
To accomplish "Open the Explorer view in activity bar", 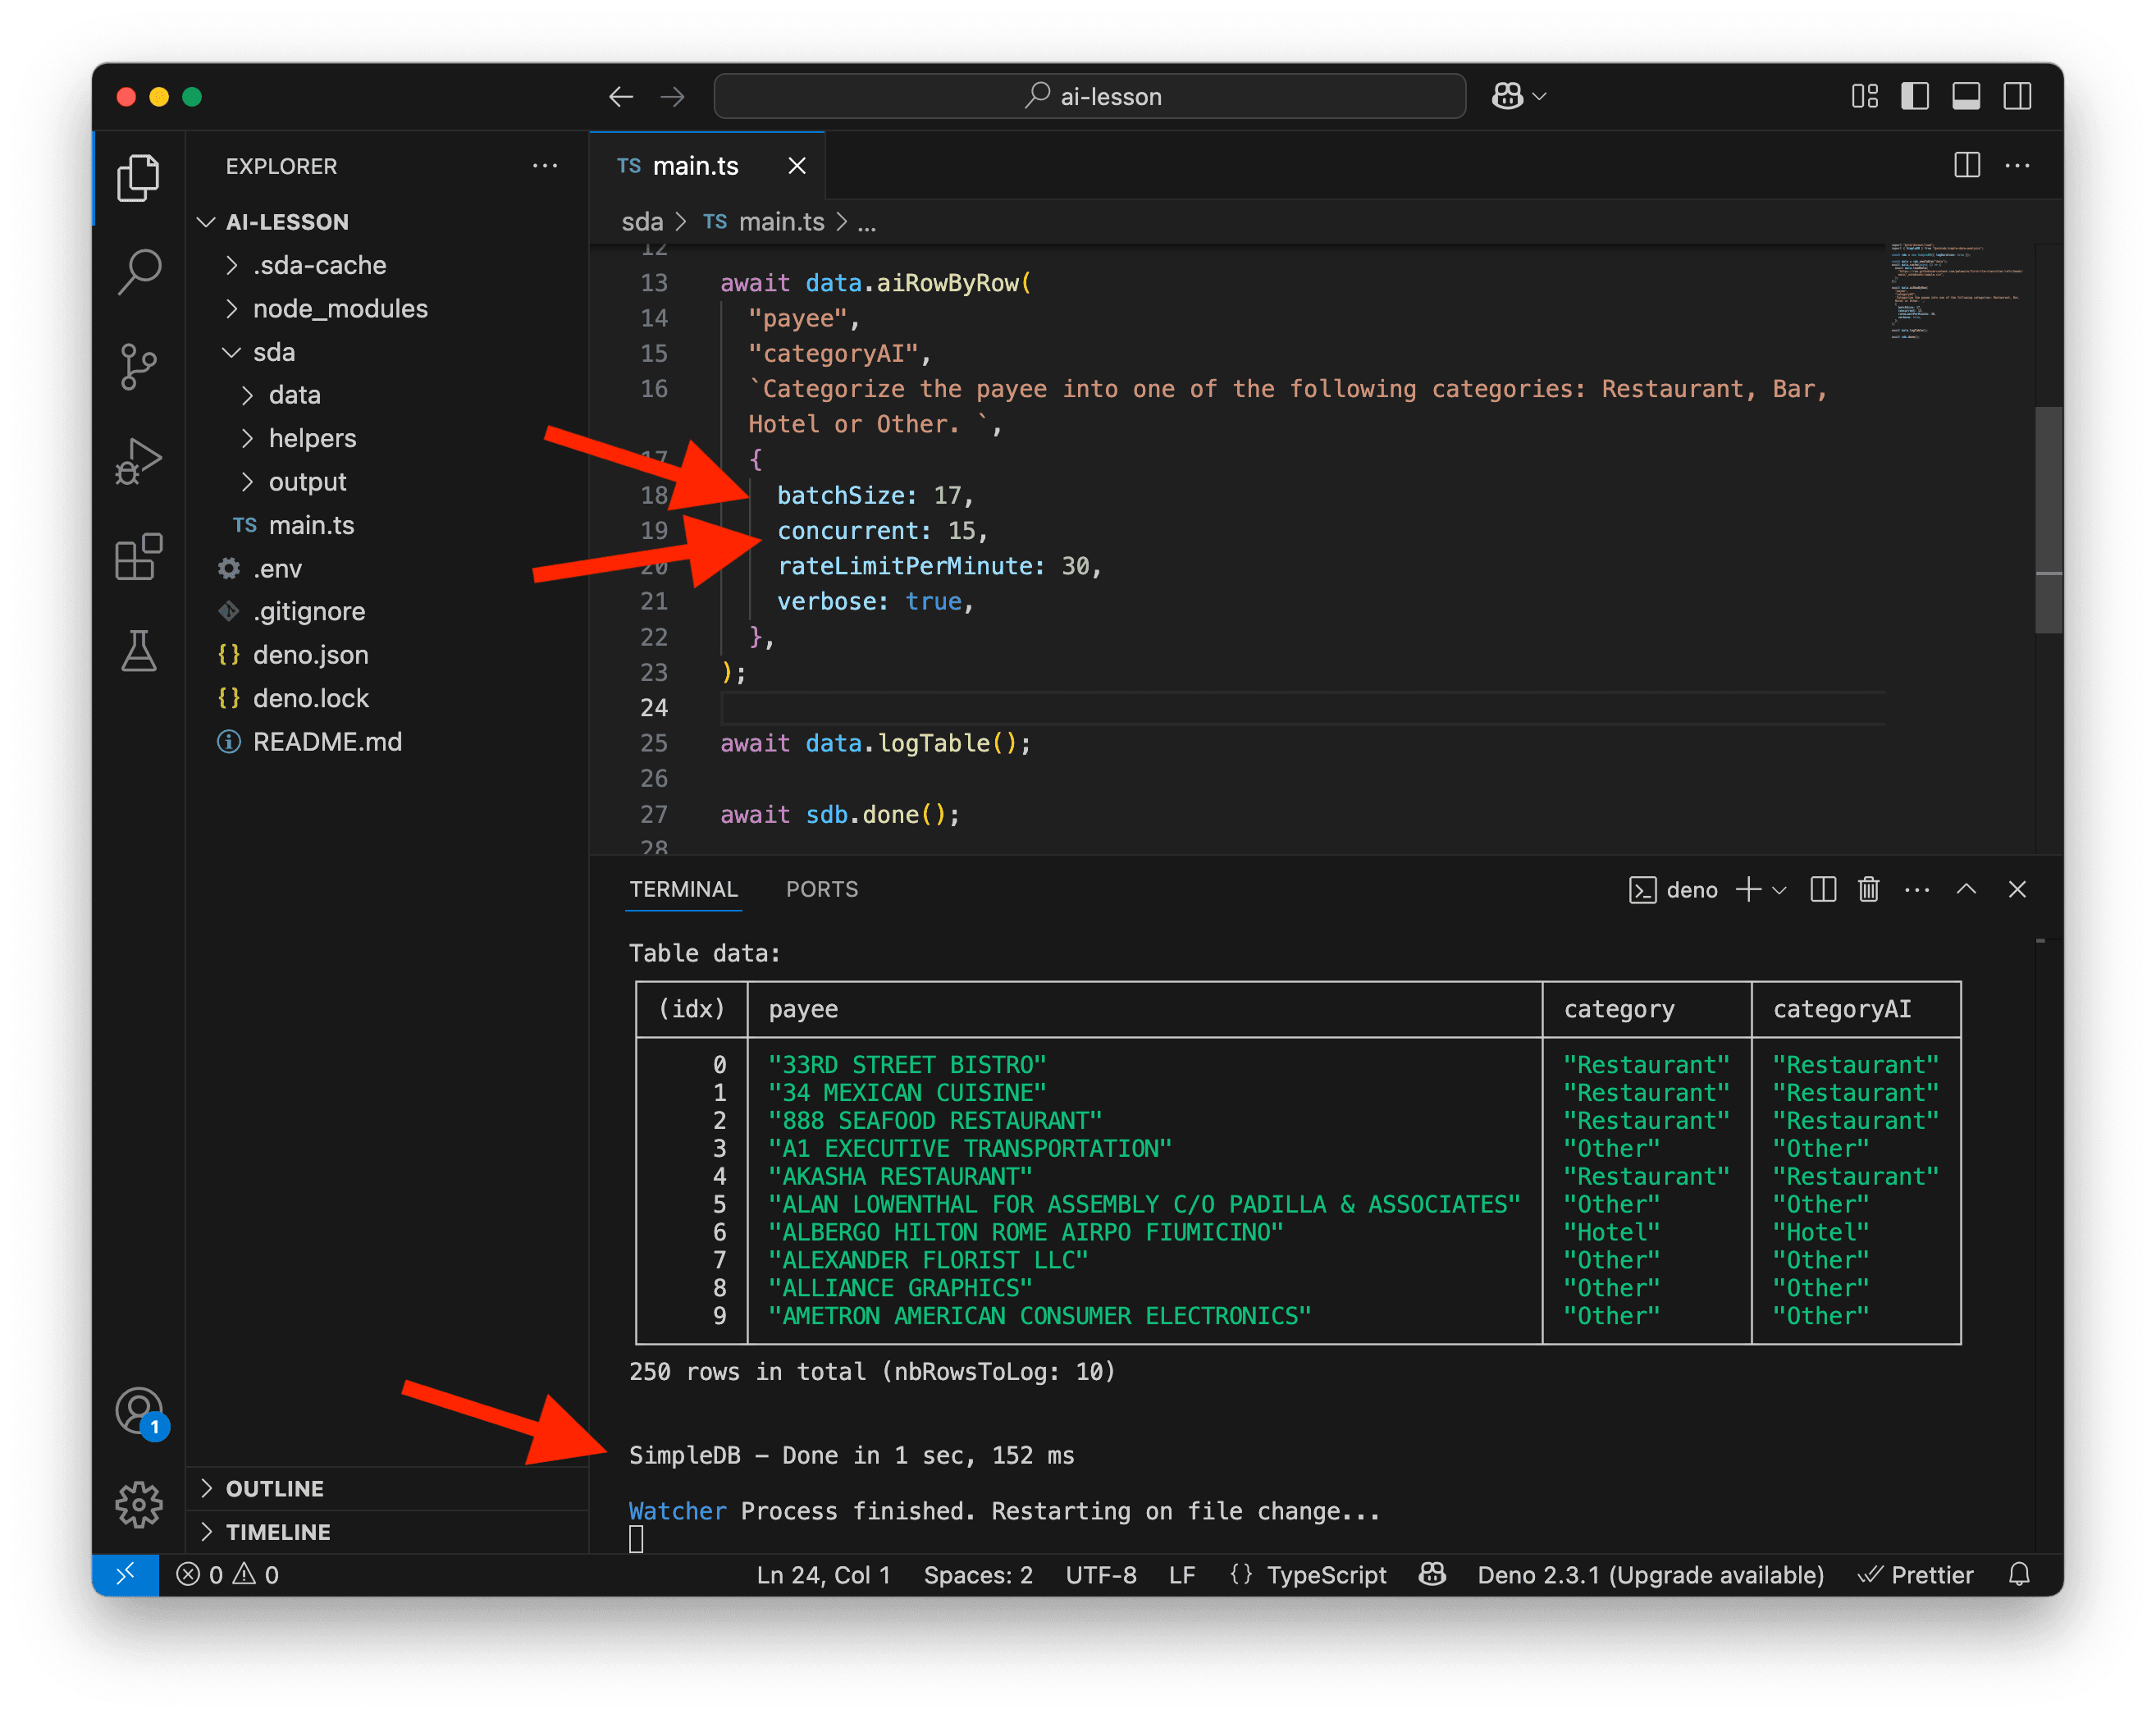I will (138, 178).
